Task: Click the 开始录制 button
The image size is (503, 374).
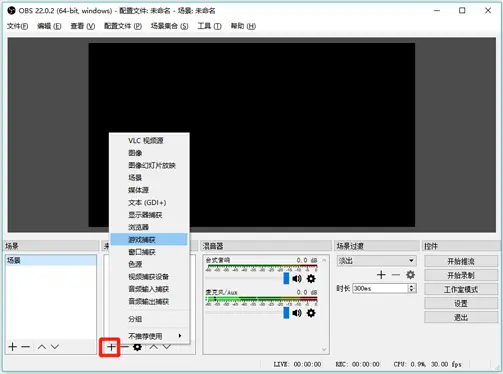Action: [461, 275]
